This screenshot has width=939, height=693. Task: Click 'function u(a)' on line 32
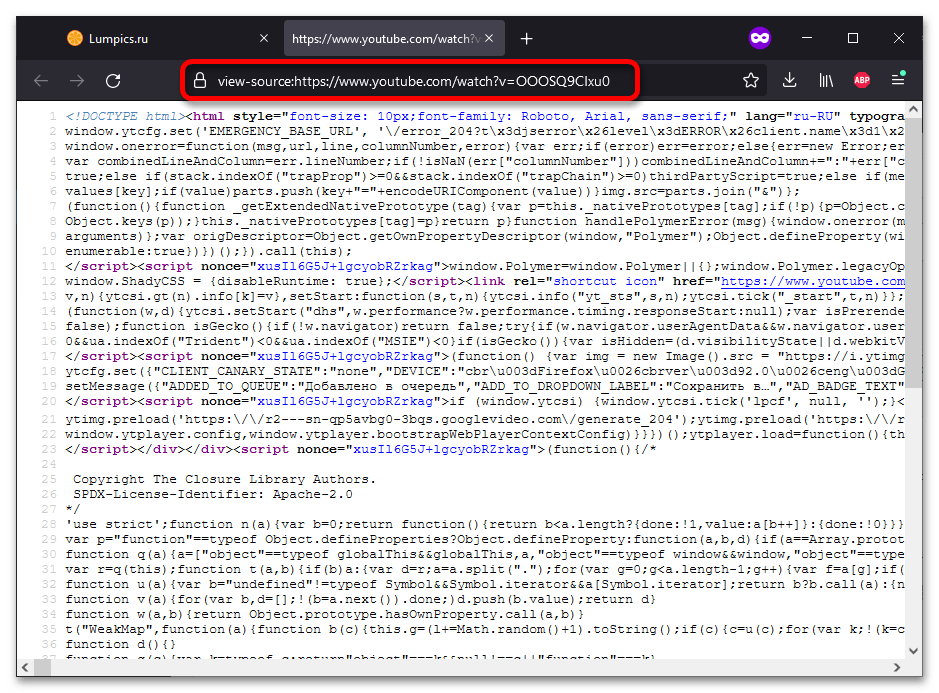point(117,585)
